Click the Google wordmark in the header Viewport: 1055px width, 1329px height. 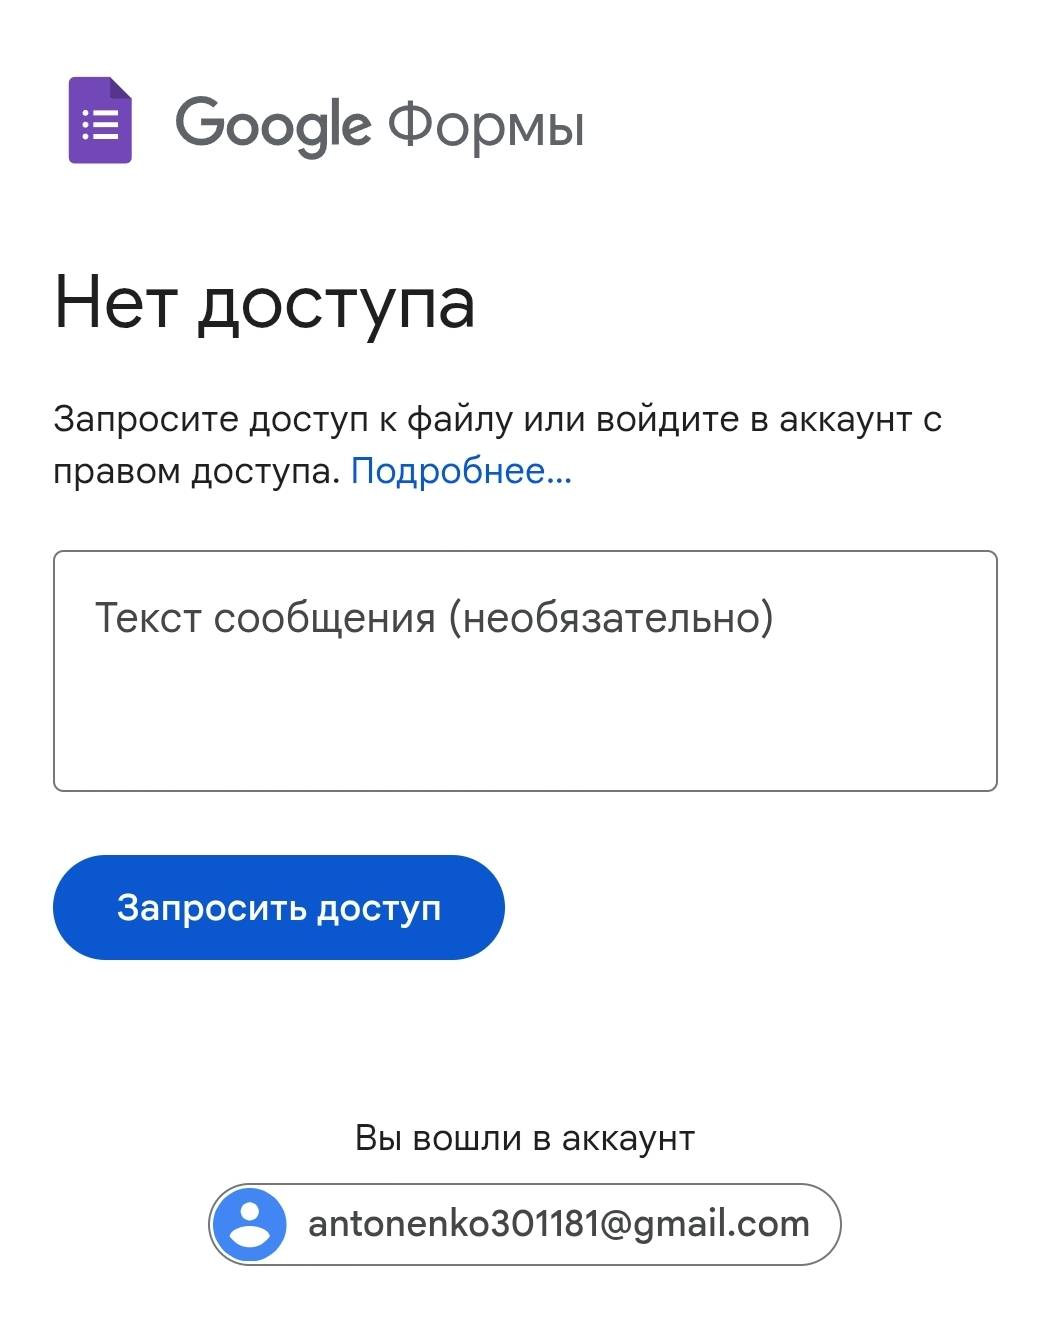click(273, 126)
